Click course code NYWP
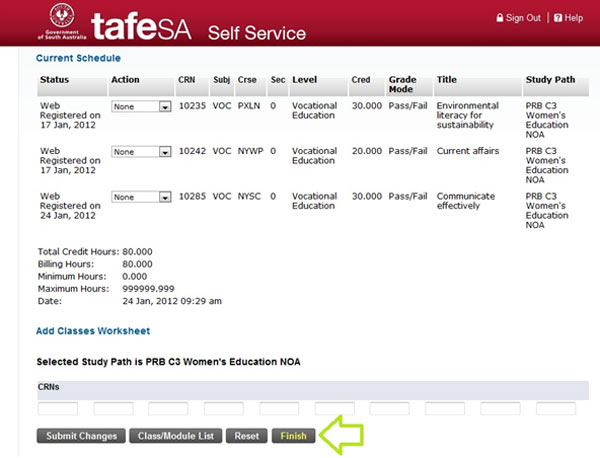The image size is (600, 458). coord(250,151)
